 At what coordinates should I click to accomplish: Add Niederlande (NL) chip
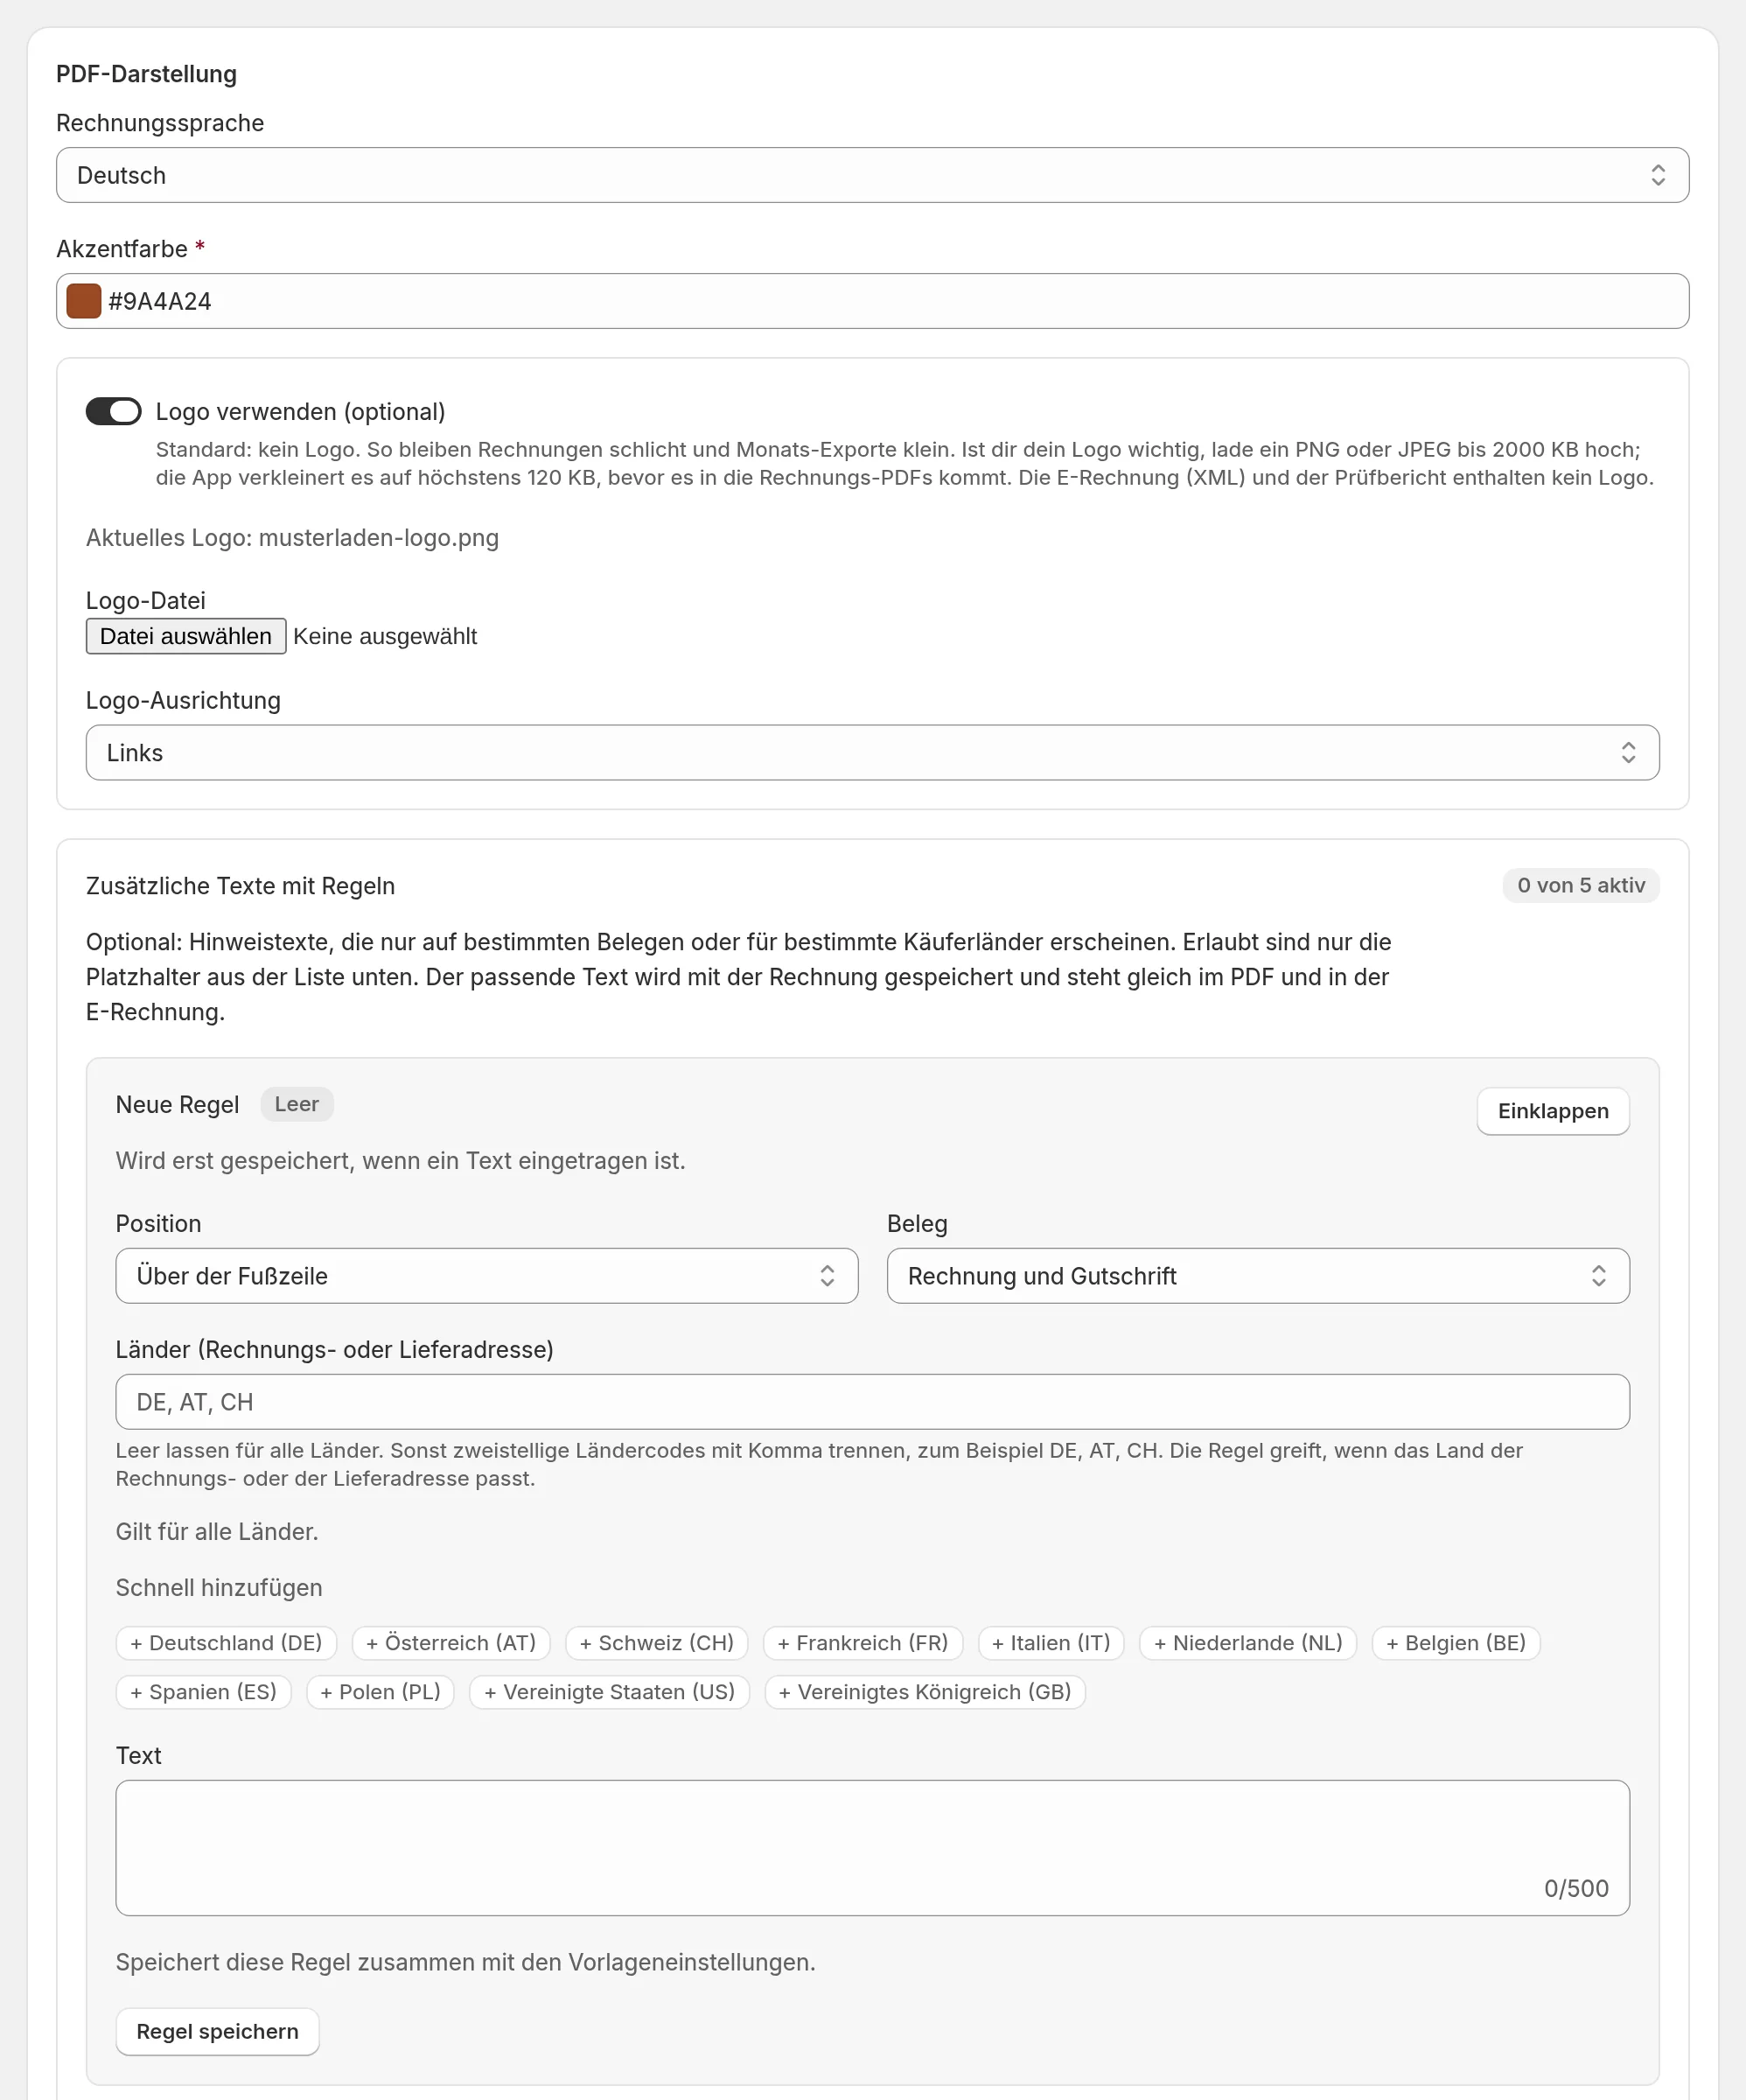click(x=1248, y=1643)
